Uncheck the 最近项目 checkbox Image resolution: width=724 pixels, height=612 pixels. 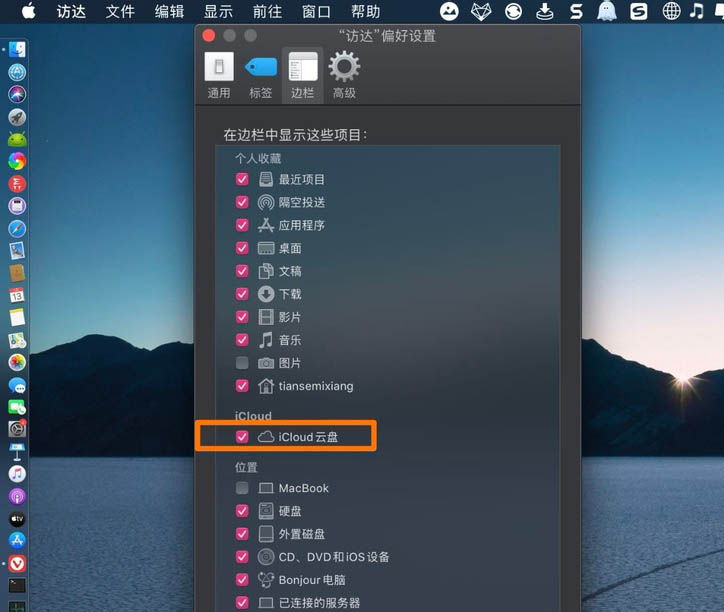coord(242,179)
